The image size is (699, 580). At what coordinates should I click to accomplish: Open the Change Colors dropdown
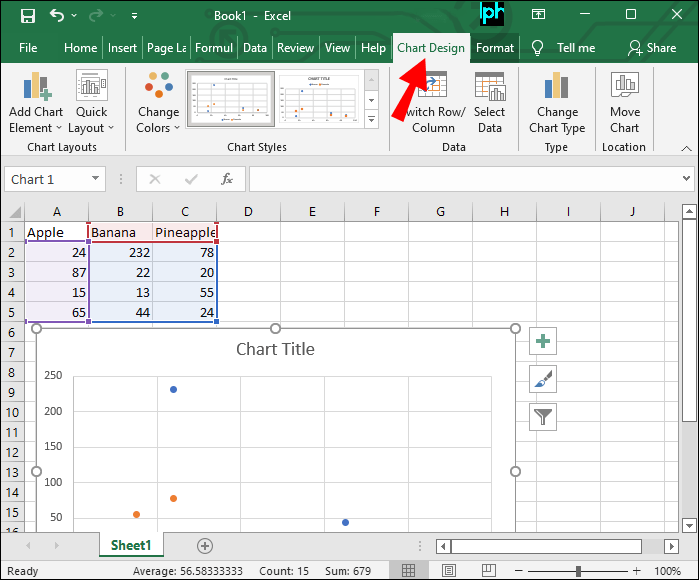click(158, 103)
